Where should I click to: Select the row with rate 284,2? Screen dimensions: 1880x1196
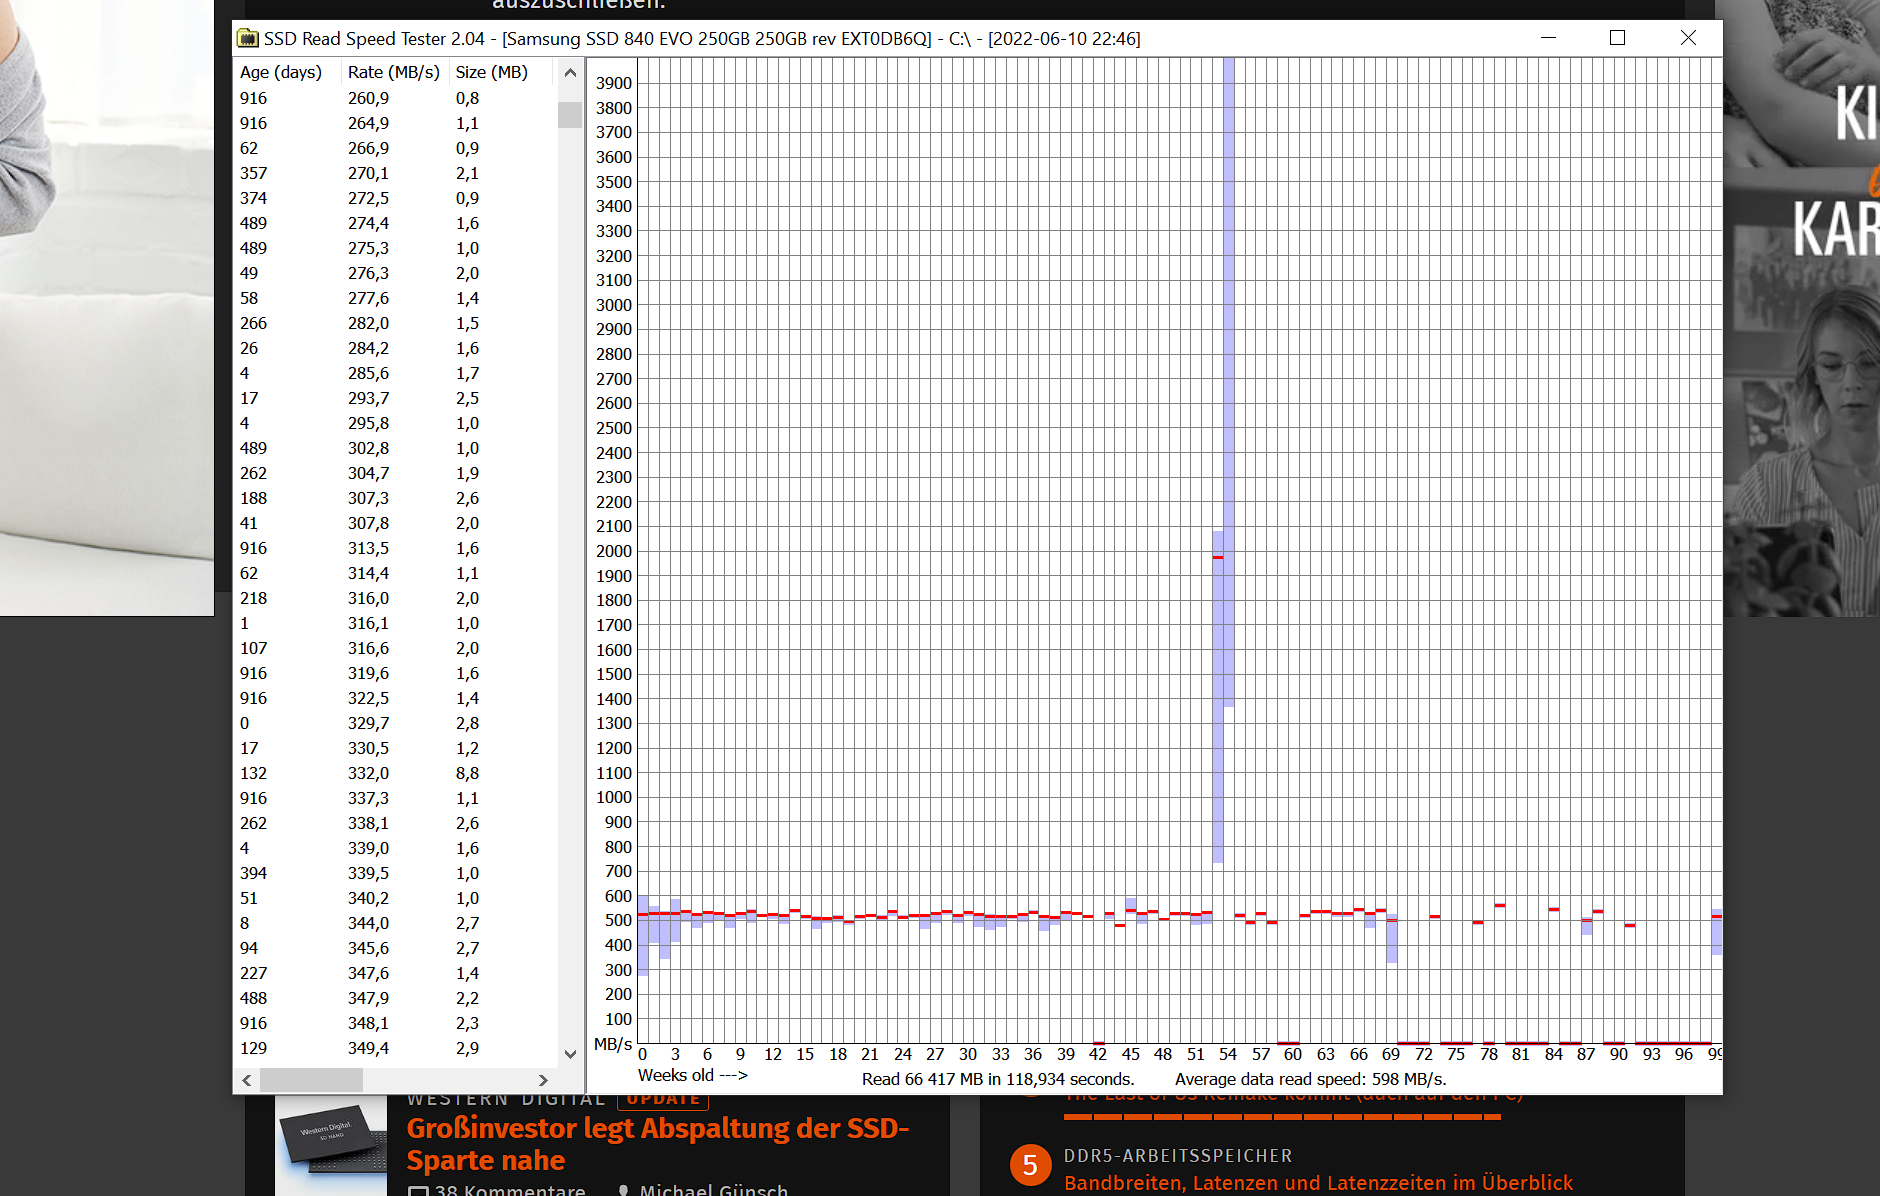396,348
